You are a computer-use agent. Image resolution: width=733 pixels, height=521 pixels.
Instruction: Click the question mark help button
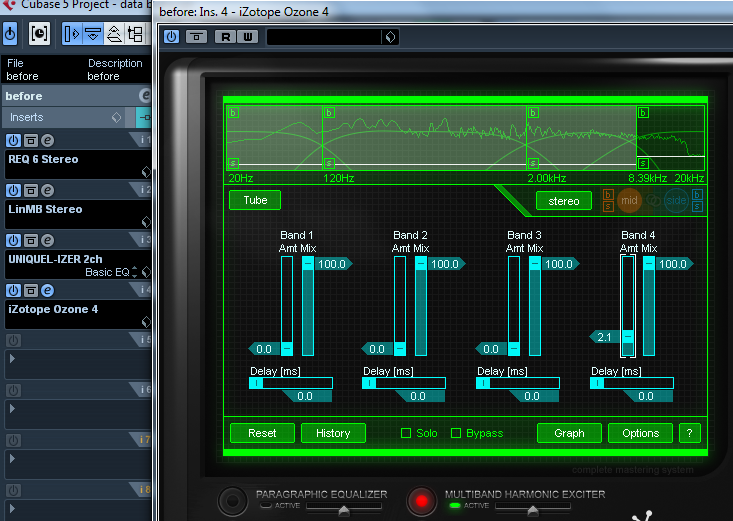coord(689,433)
